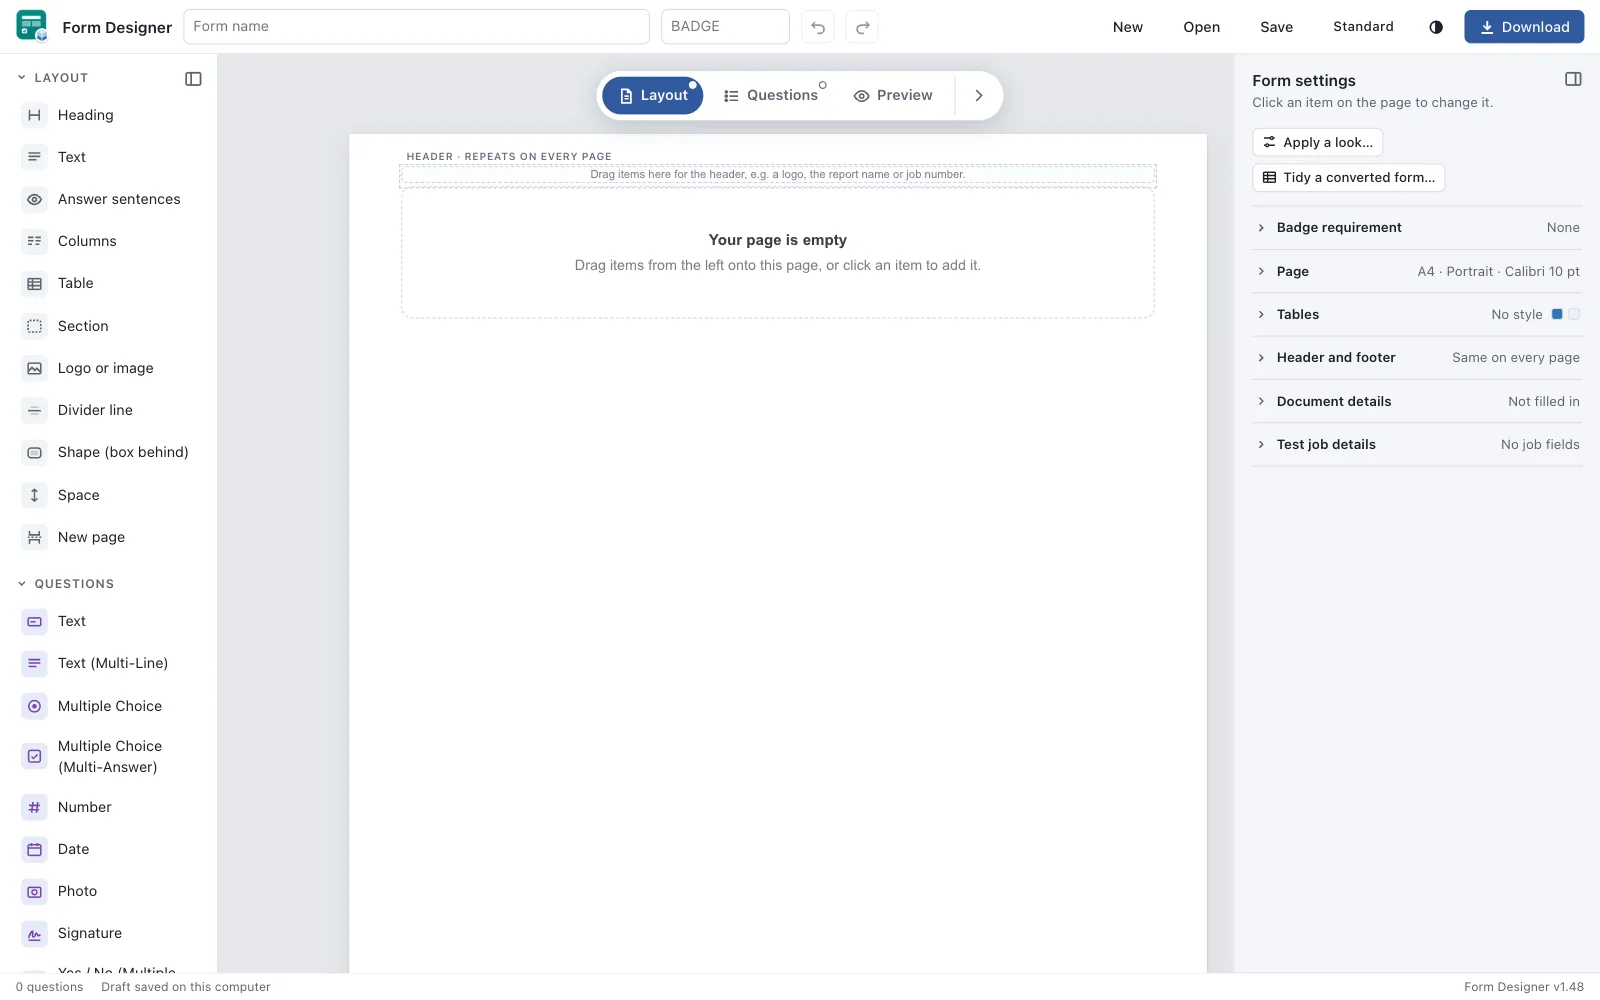Click the Heading layout item icon
Screen dimensions: 1600x1000
[x=34, y=115]
